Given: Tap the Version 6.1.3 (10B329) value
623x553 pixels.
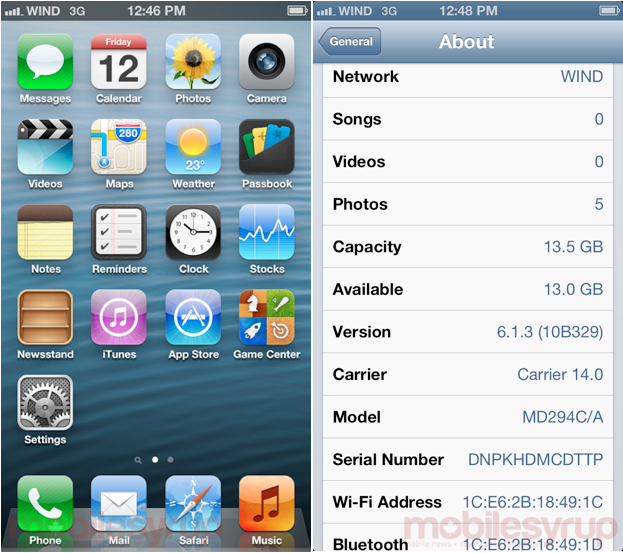Looking at the screenshot, I should coord(550,332).
